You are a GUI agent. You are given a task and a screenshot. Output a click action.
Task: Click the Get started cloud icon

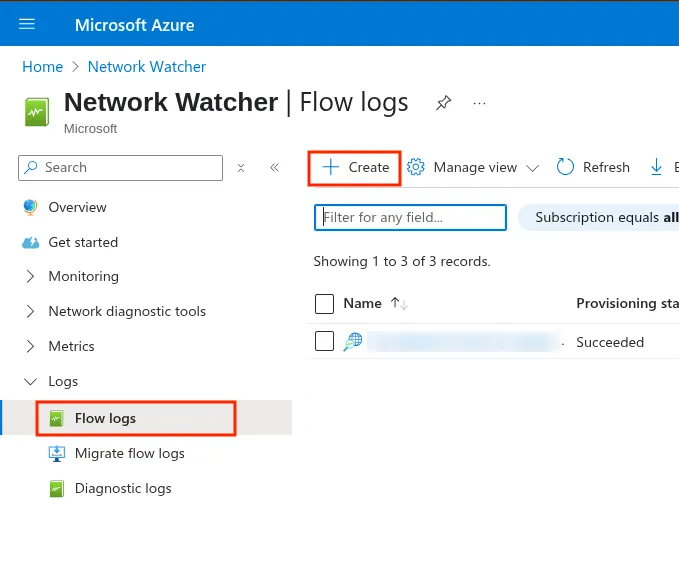pyautogui.click(x=30, y=242)
